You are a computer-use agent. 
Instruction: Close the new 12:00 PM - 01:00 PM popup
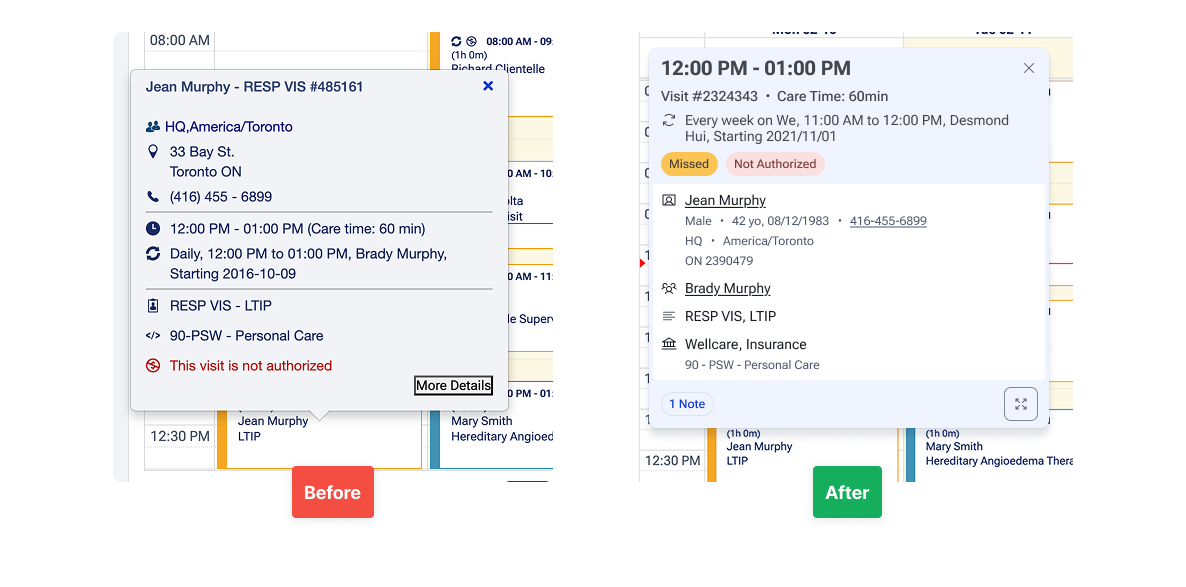click(x=1029, y=68)
